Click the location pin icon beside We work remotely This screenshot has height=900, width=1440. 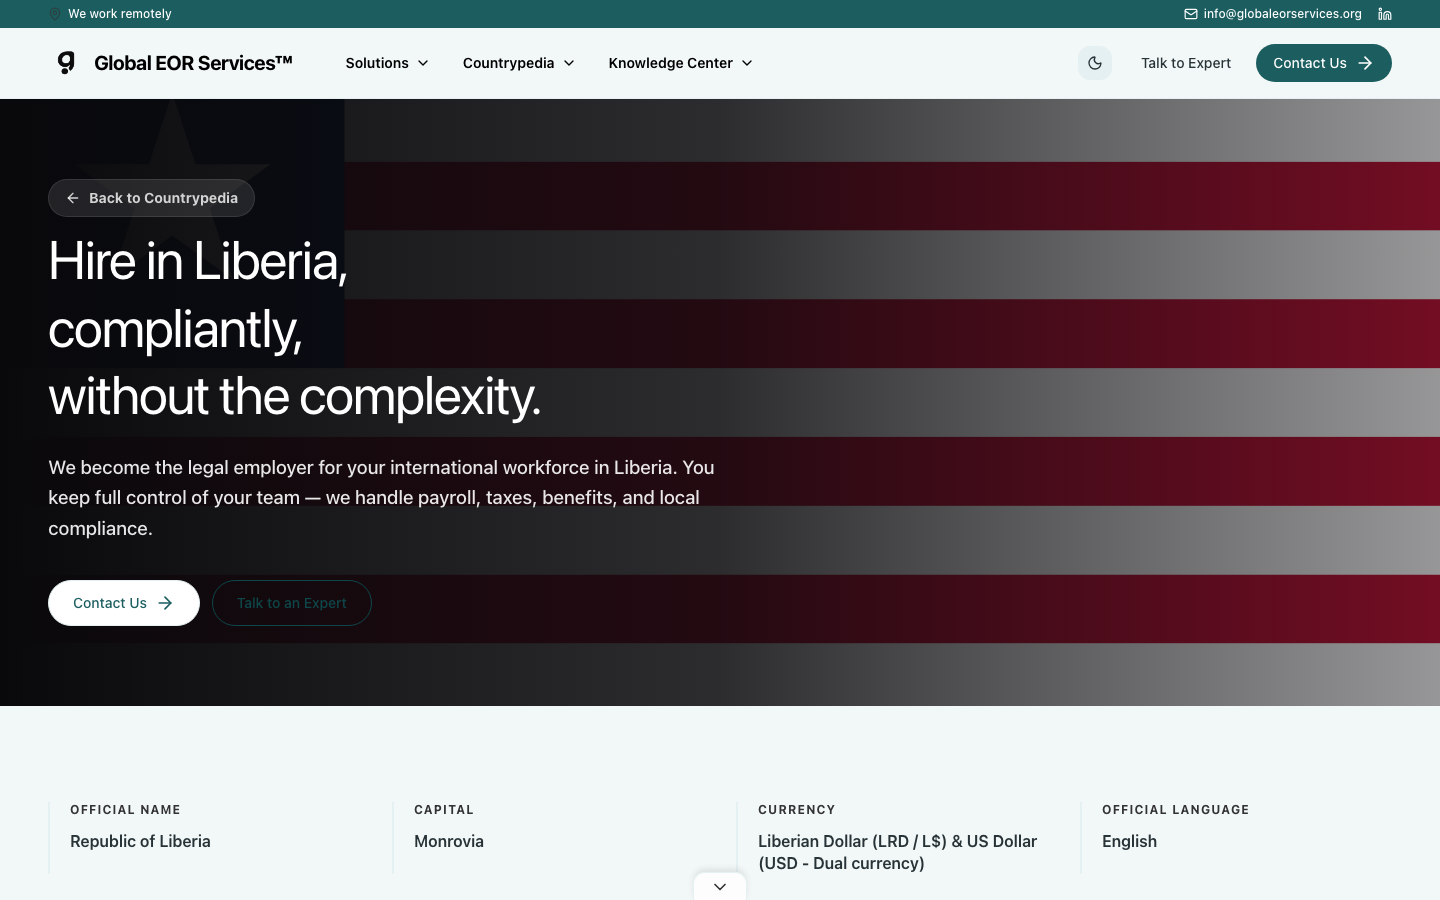[x=55, y=14]
